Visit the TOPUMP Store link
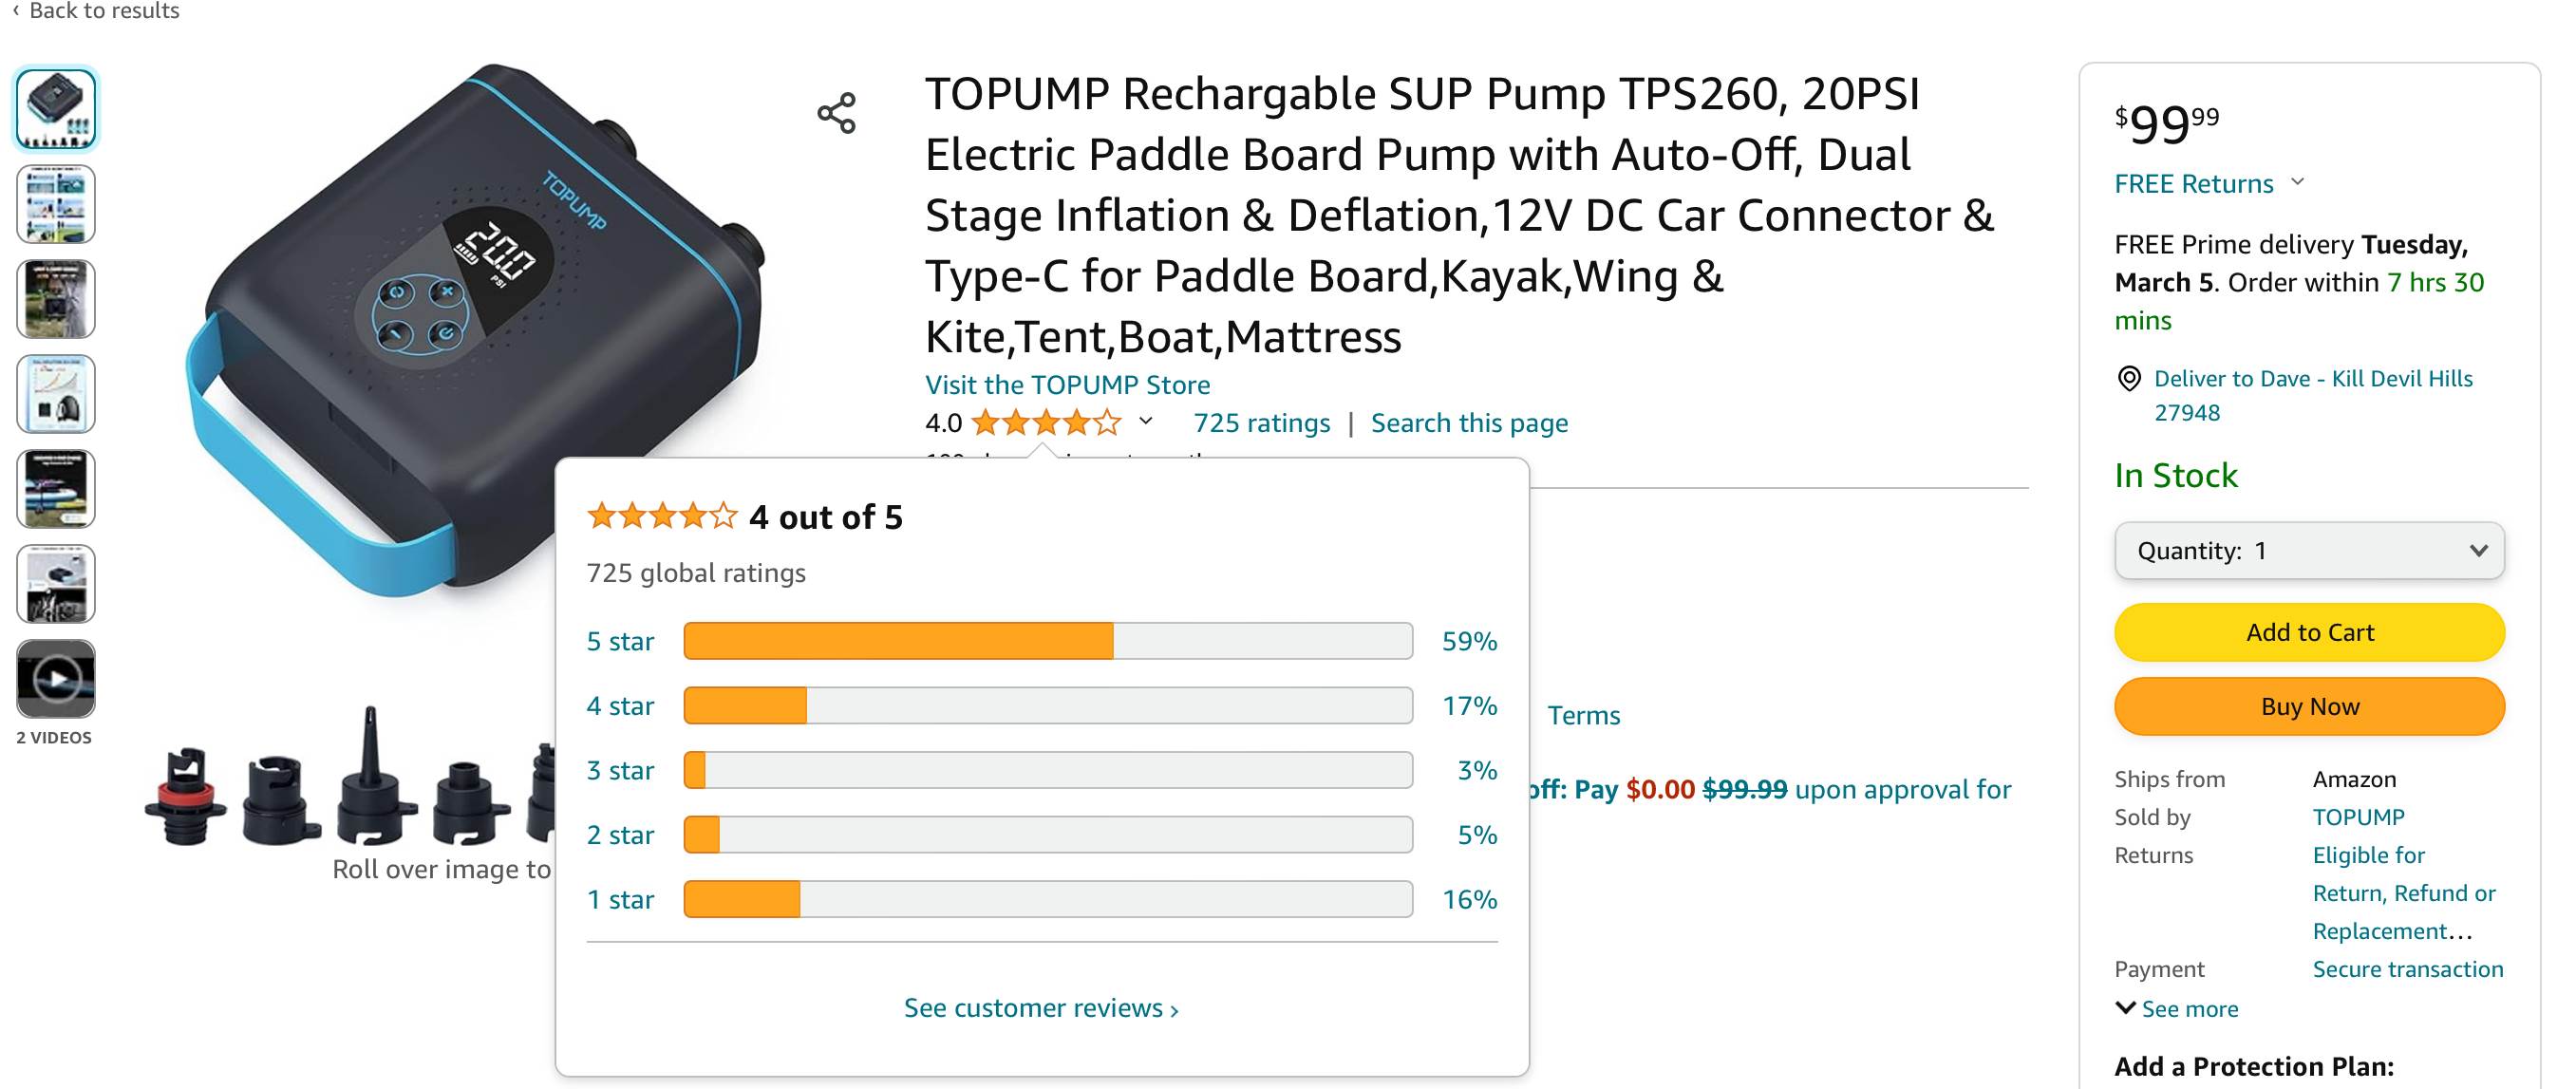This screenshot has width=2576, height=1089. pyautogui.click(x=1067, y=385)
